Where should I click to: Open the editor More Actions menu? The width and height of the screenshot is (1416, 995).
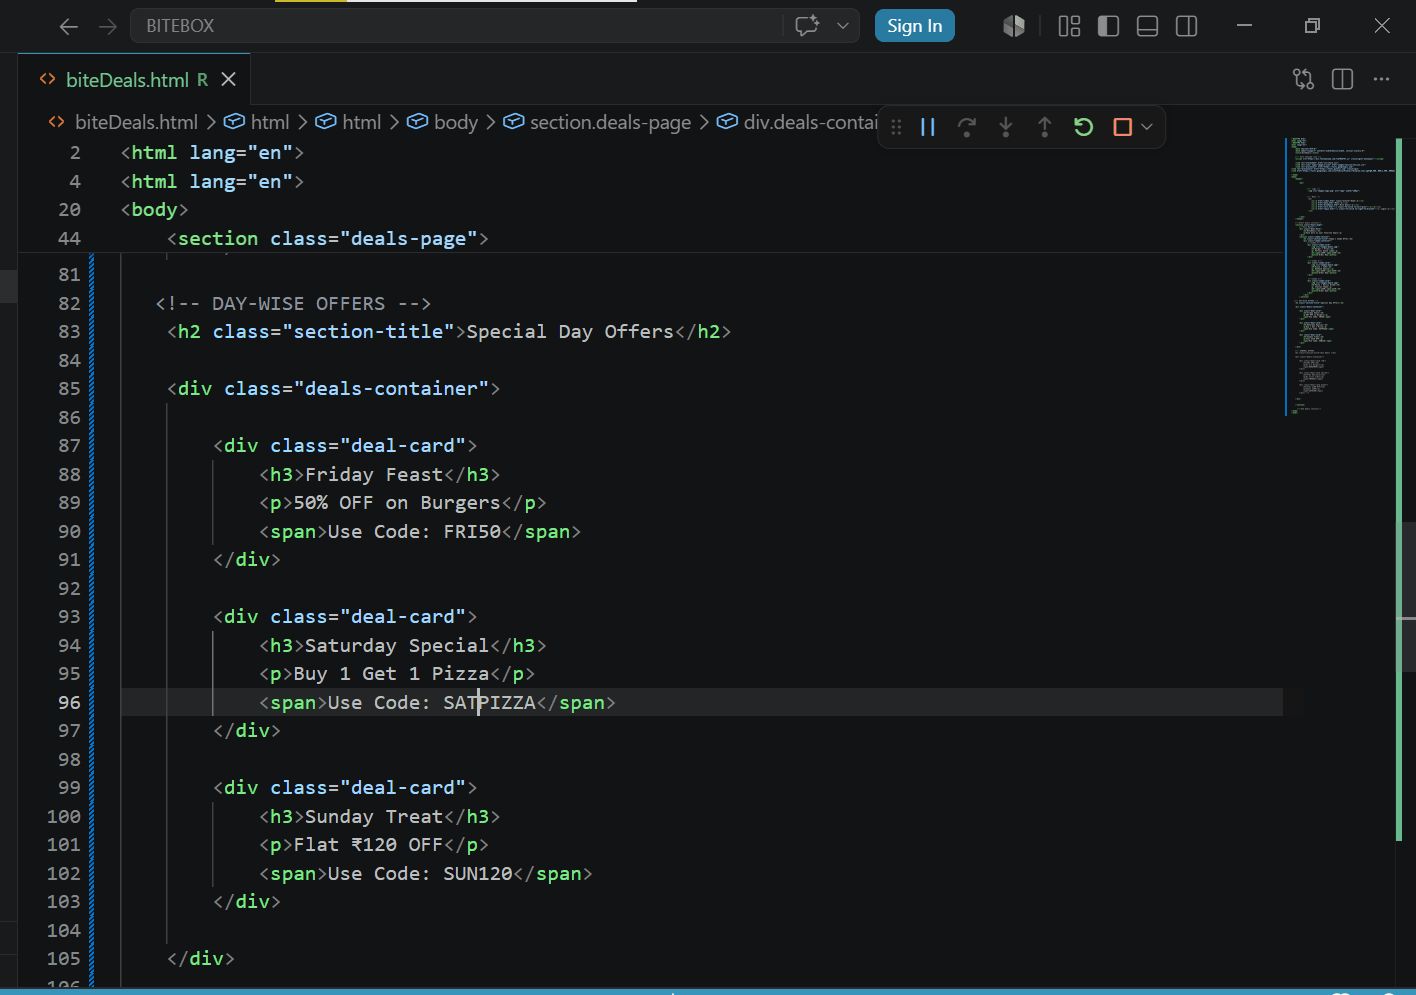click(1382, 79)
